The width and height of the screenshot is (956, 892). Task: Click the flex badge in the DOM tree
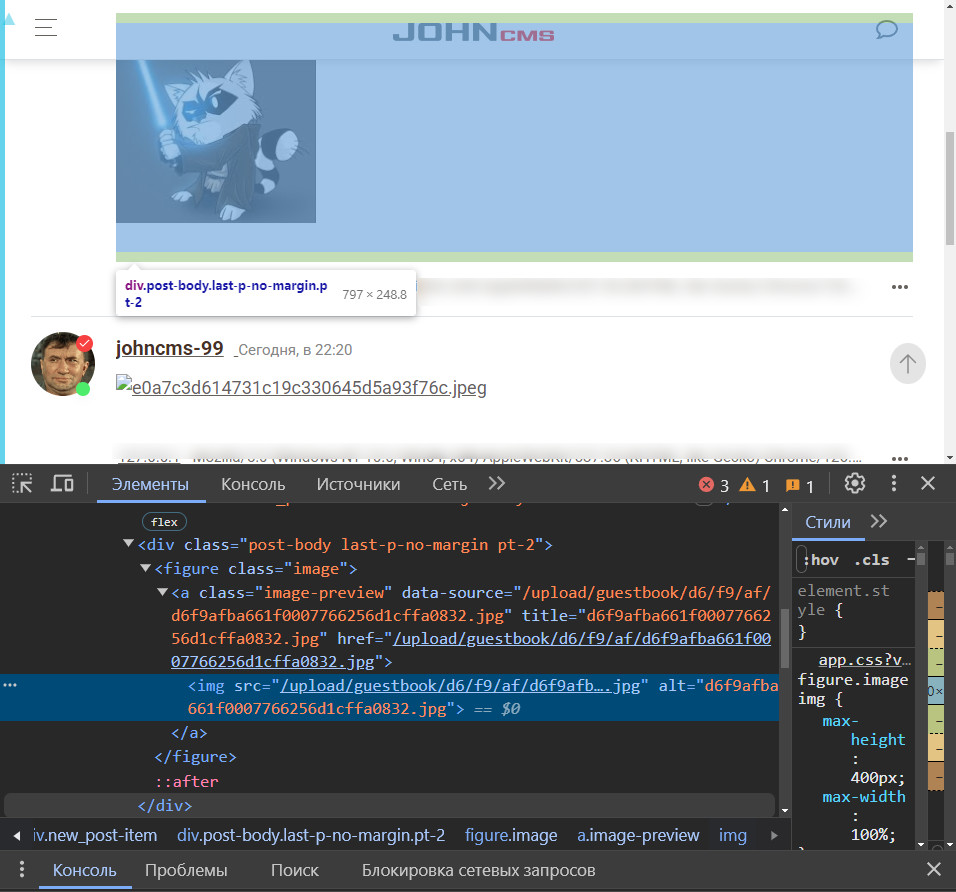pyautogui.click(x=164, y=522)
